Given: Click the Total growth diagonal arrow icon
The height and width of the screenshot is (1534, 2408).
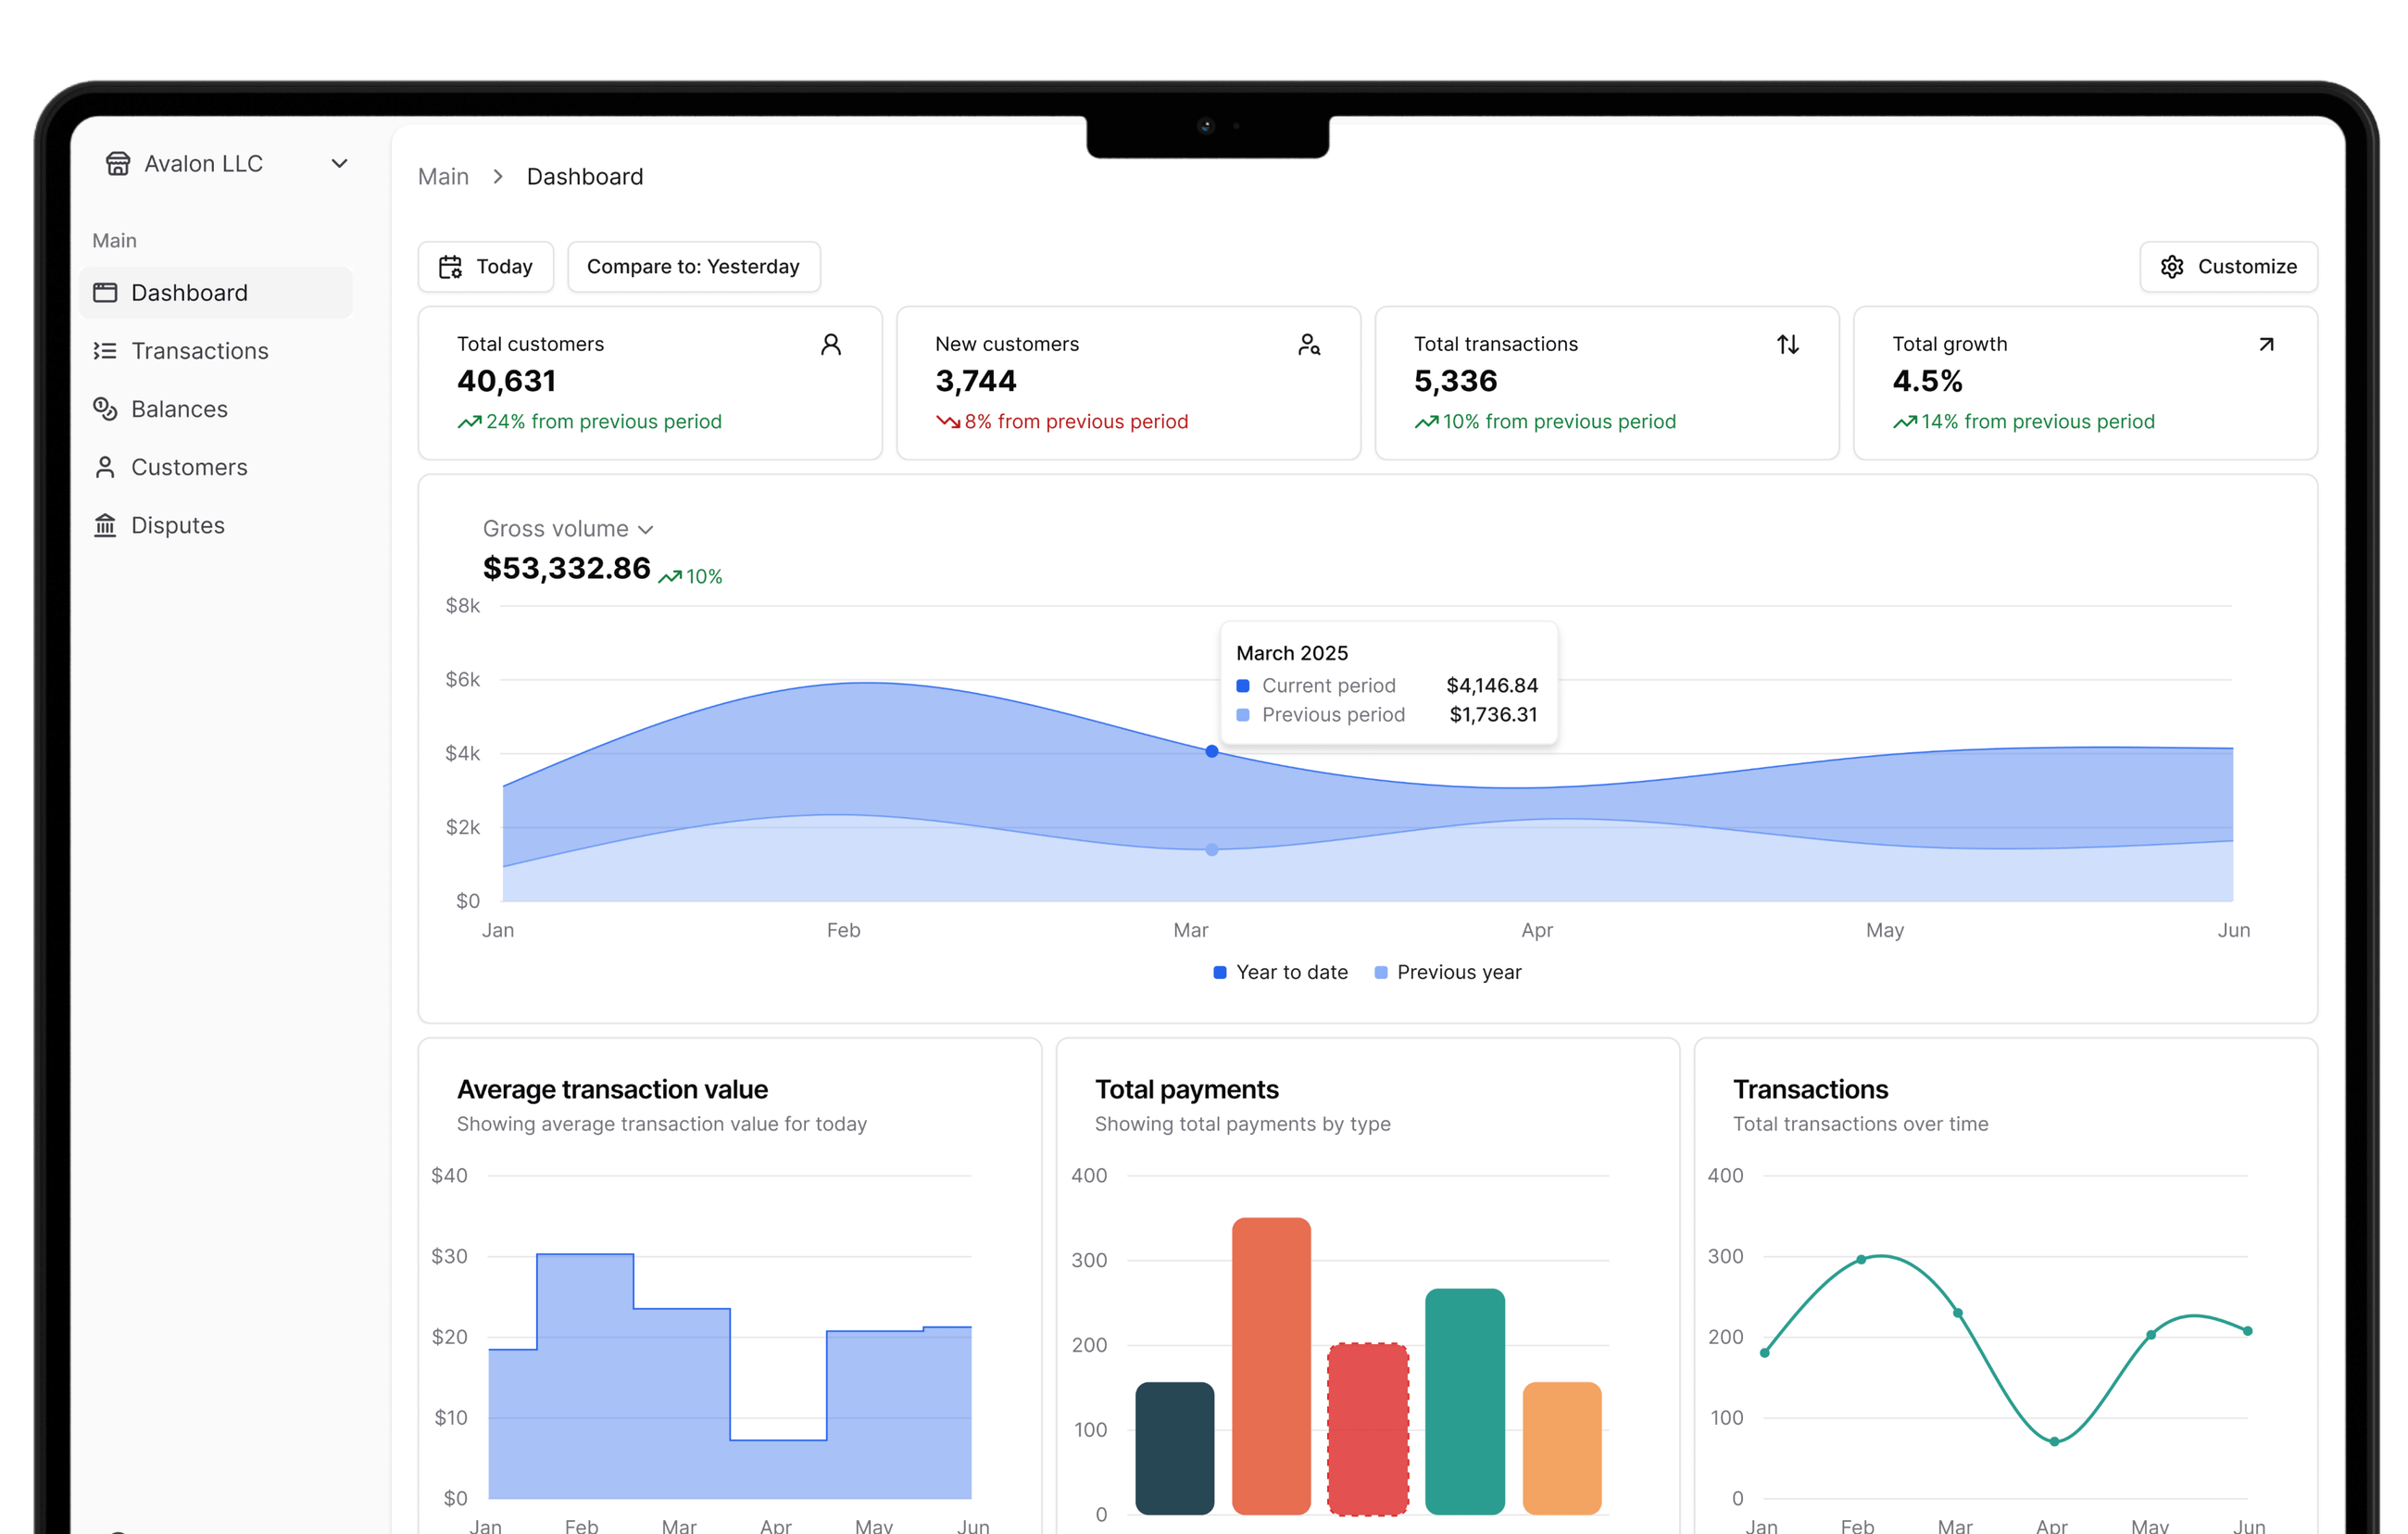Looking at the screenshot, I should pos(2266,344).
